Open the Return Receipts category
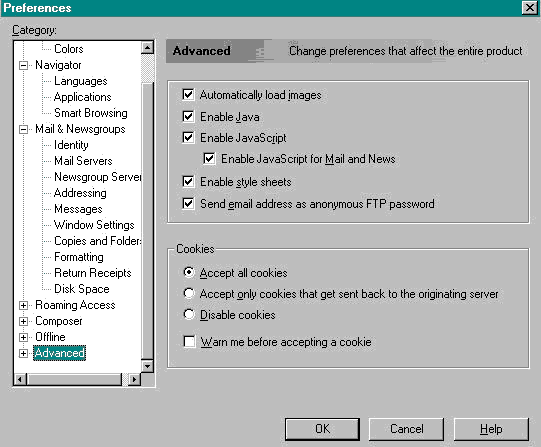Image resolution: width=541 pixels, height=447 pixels. pos(92,273)
